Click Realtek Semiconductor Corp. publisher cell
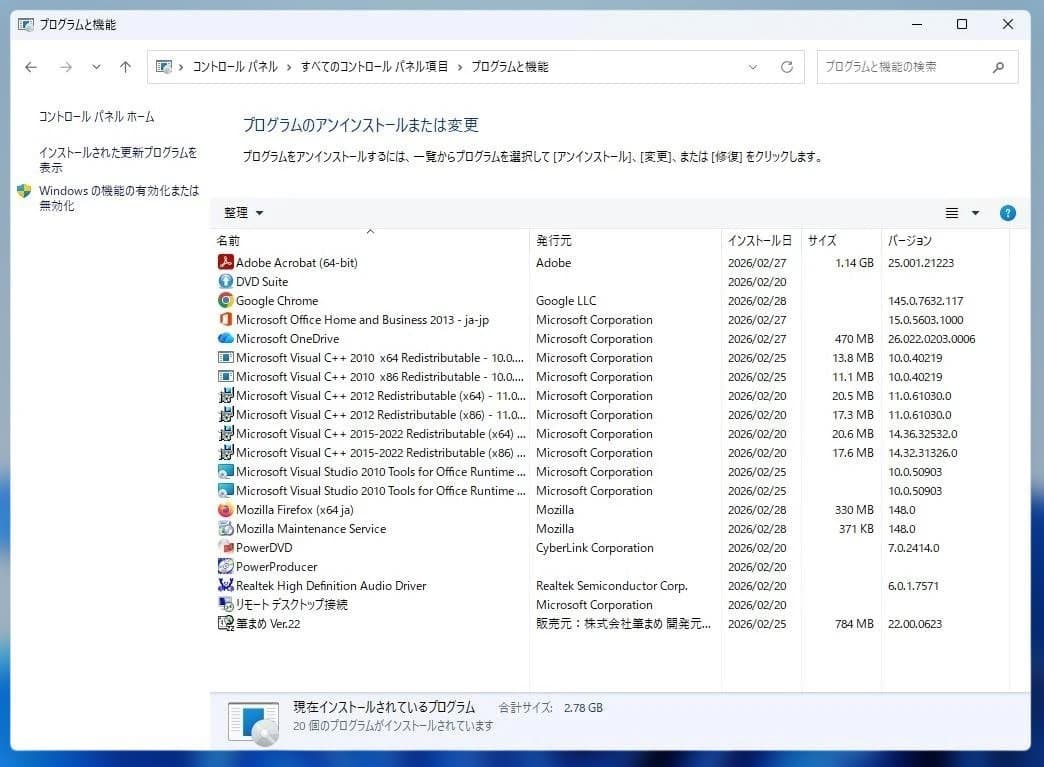Viewport: 1044px width, 767px height. pos(611,585)
